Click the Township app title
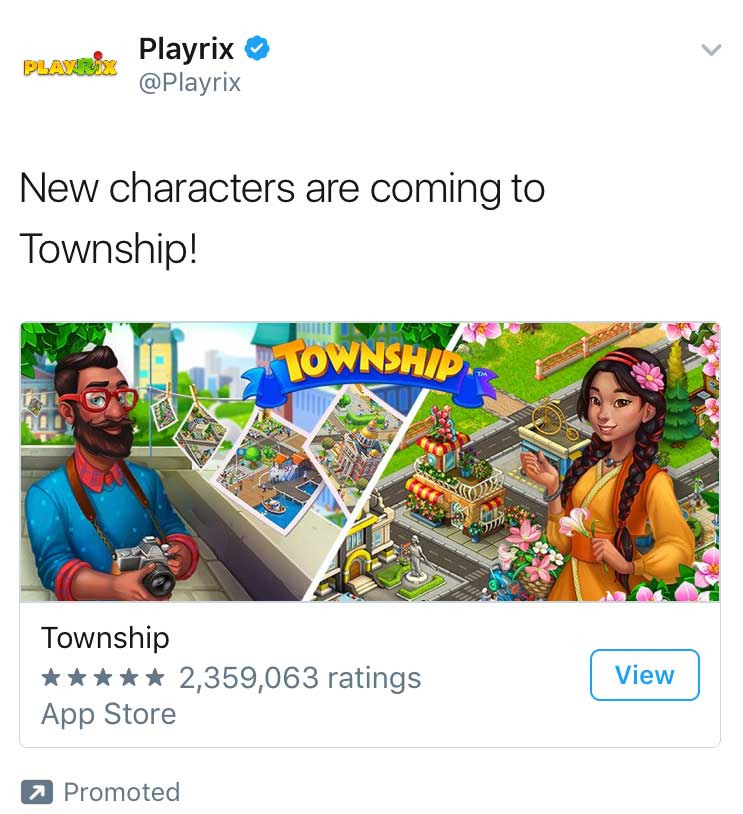The image size is (743, 814). click(x=105, y=637)
